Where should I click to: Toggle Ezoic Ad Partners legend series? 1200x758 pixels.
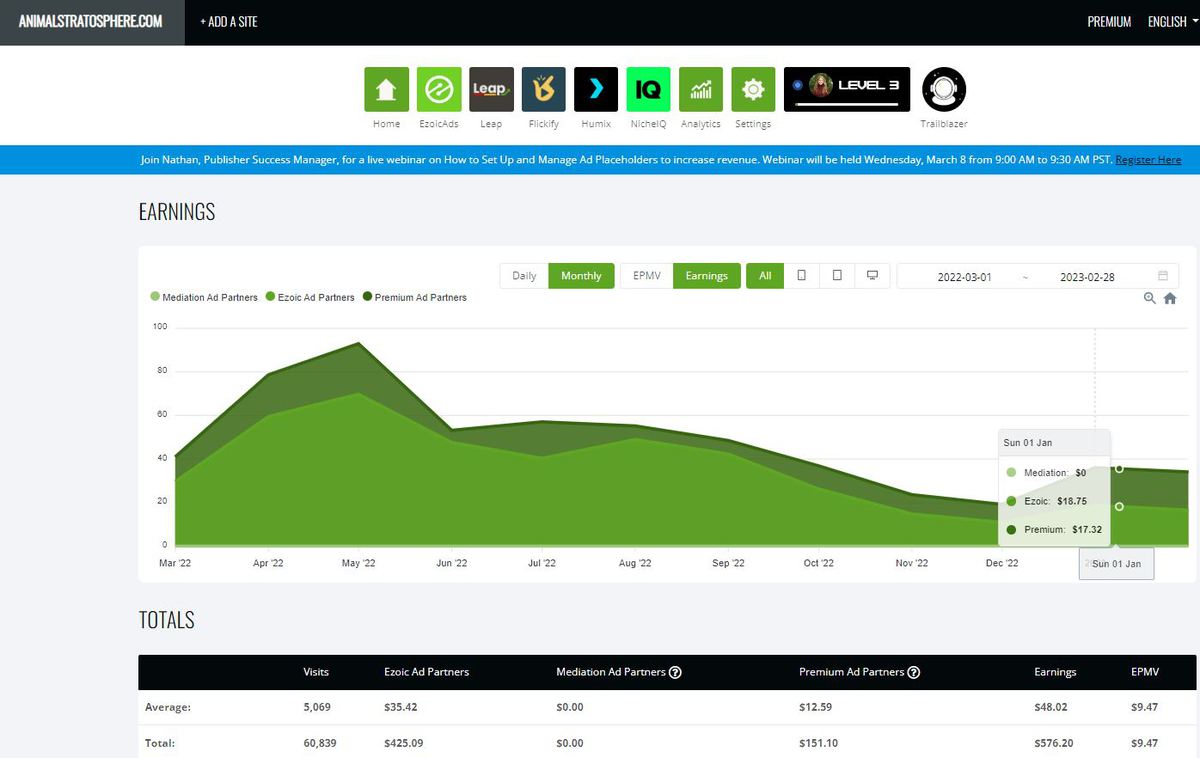pos(310,297)
